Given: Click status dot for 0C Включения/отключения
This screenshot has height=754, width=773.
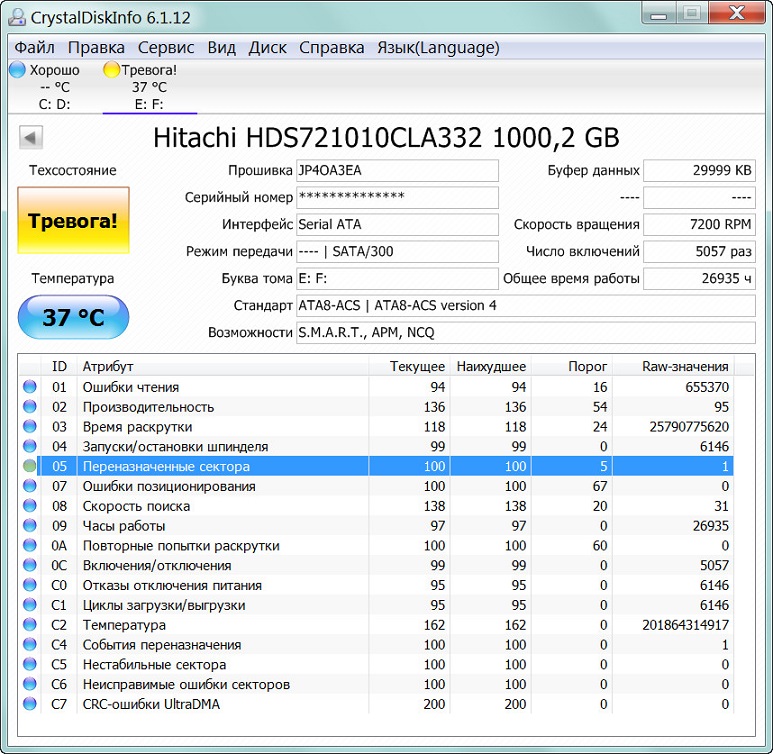Looking at the screenshot, I should (30, 565).
